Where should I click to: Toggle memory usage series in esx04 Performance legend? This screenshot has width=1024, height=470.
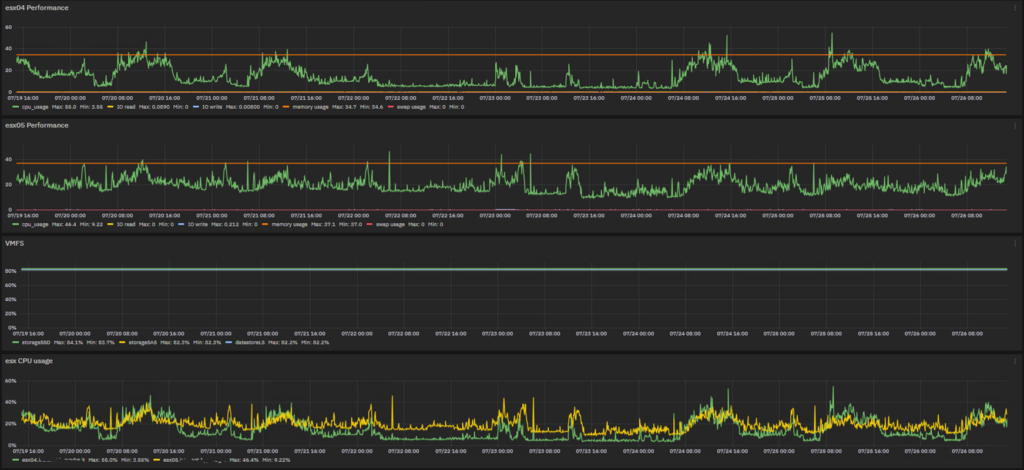pyautogui.click(x=310, y=106)
